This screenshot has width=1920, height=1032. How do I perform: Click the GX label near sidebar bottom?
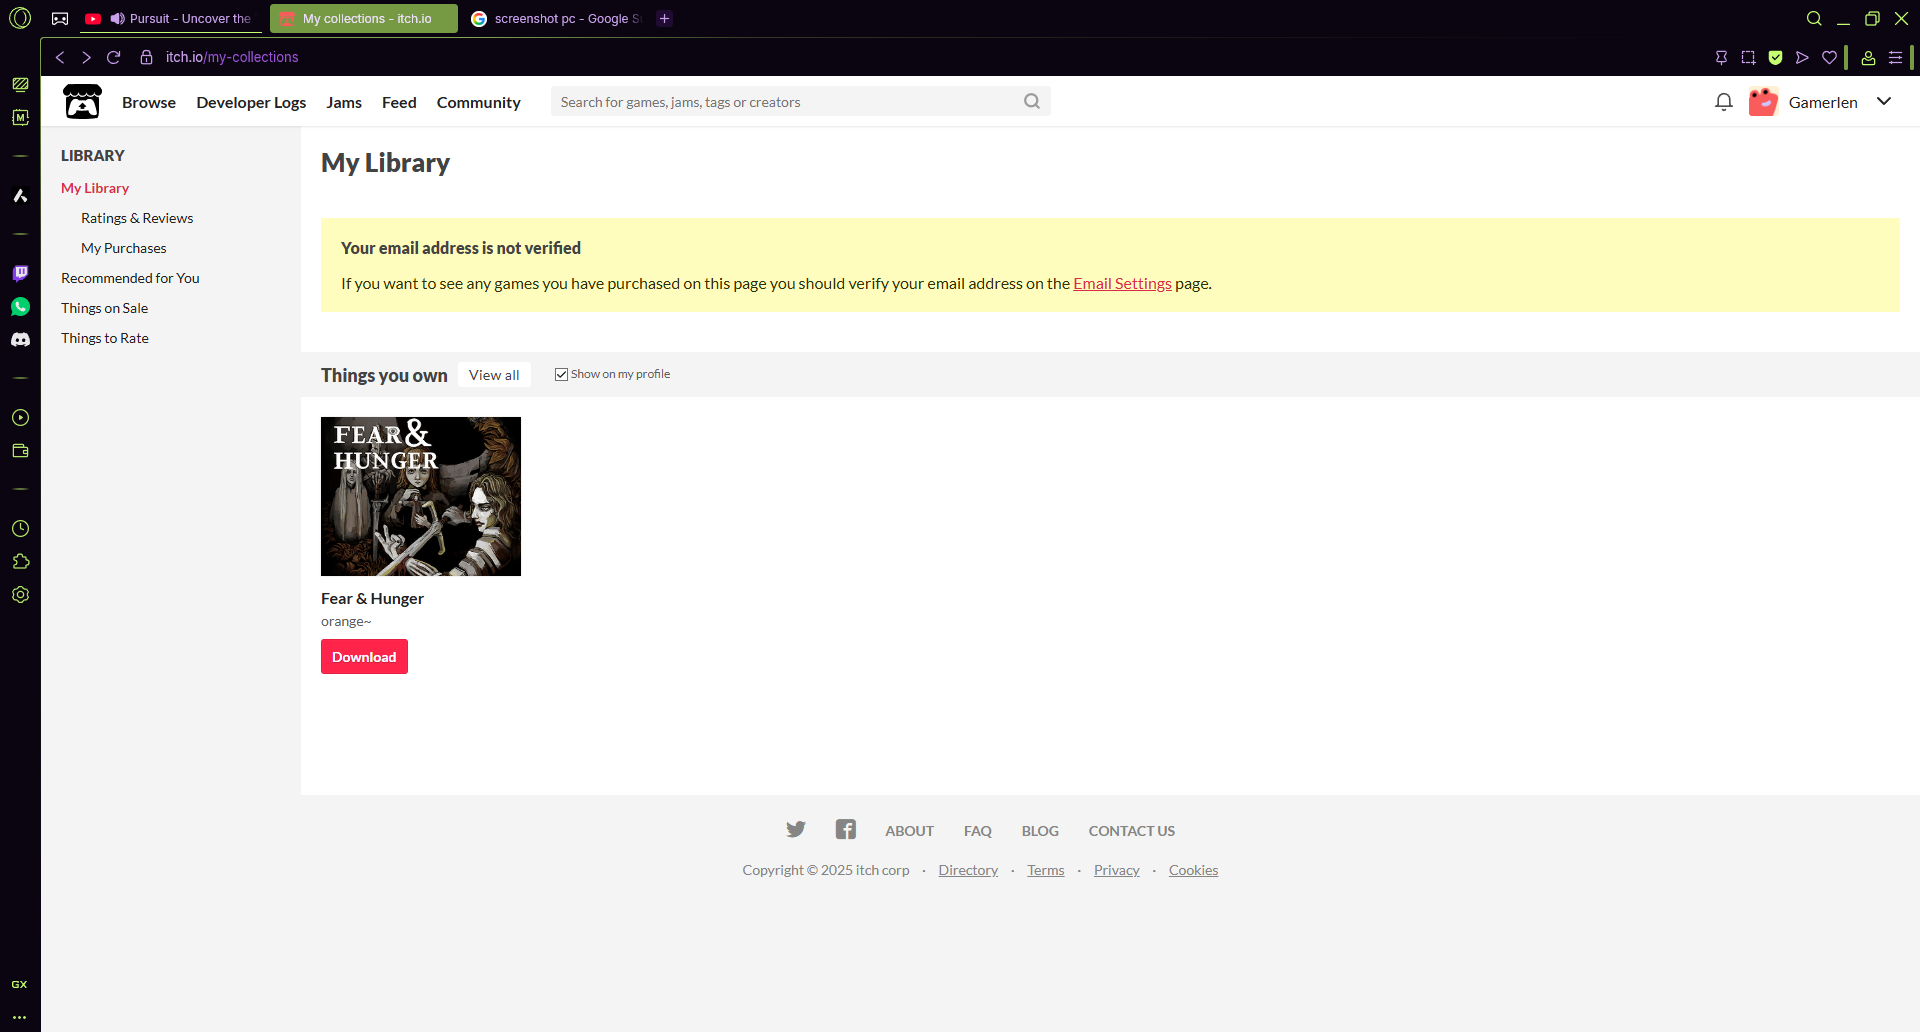tap(19, 984)
